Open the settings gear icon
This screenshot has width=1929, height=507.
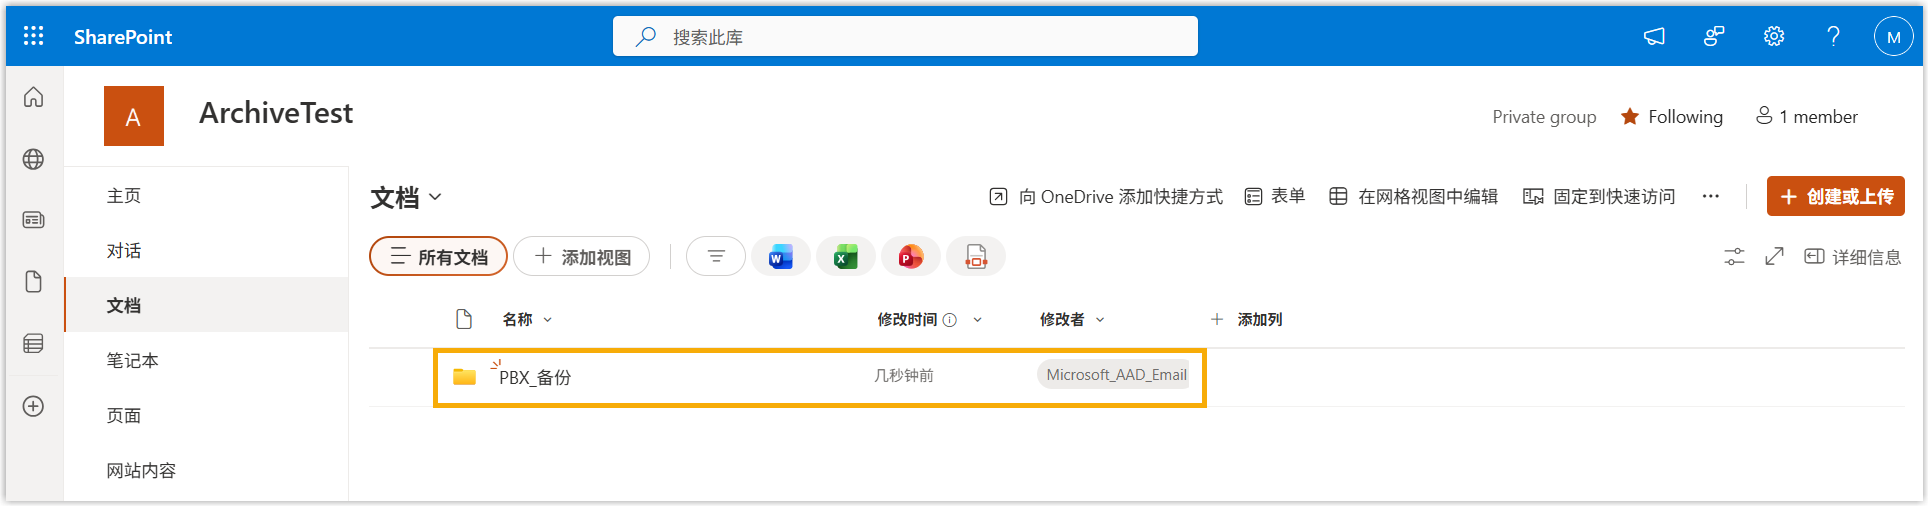[1773, 36]
